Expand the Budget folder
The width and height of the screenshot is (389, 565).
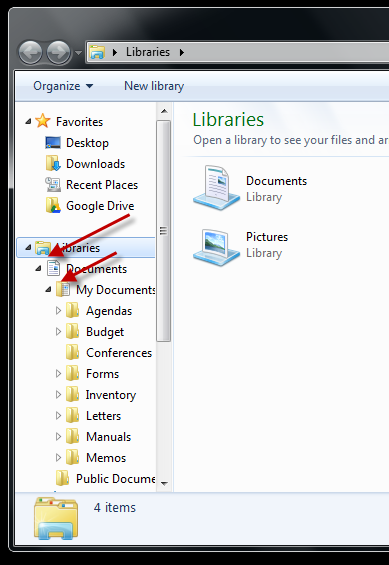point(58,332)
